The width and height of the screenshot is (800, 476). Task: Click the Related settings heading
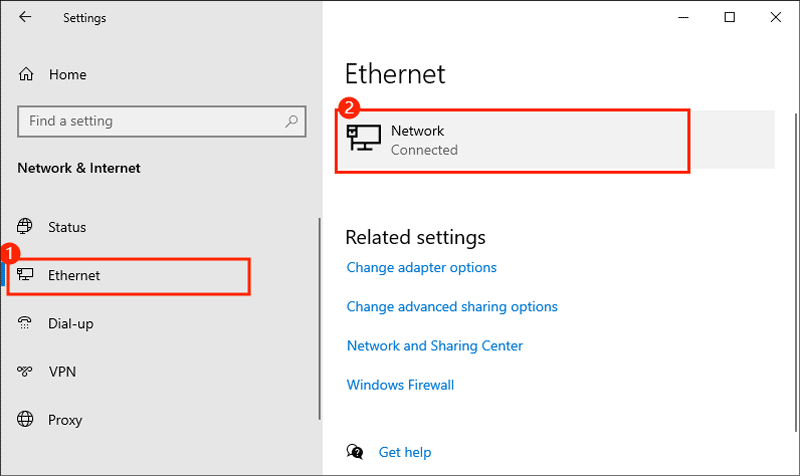tap(415, 237)
